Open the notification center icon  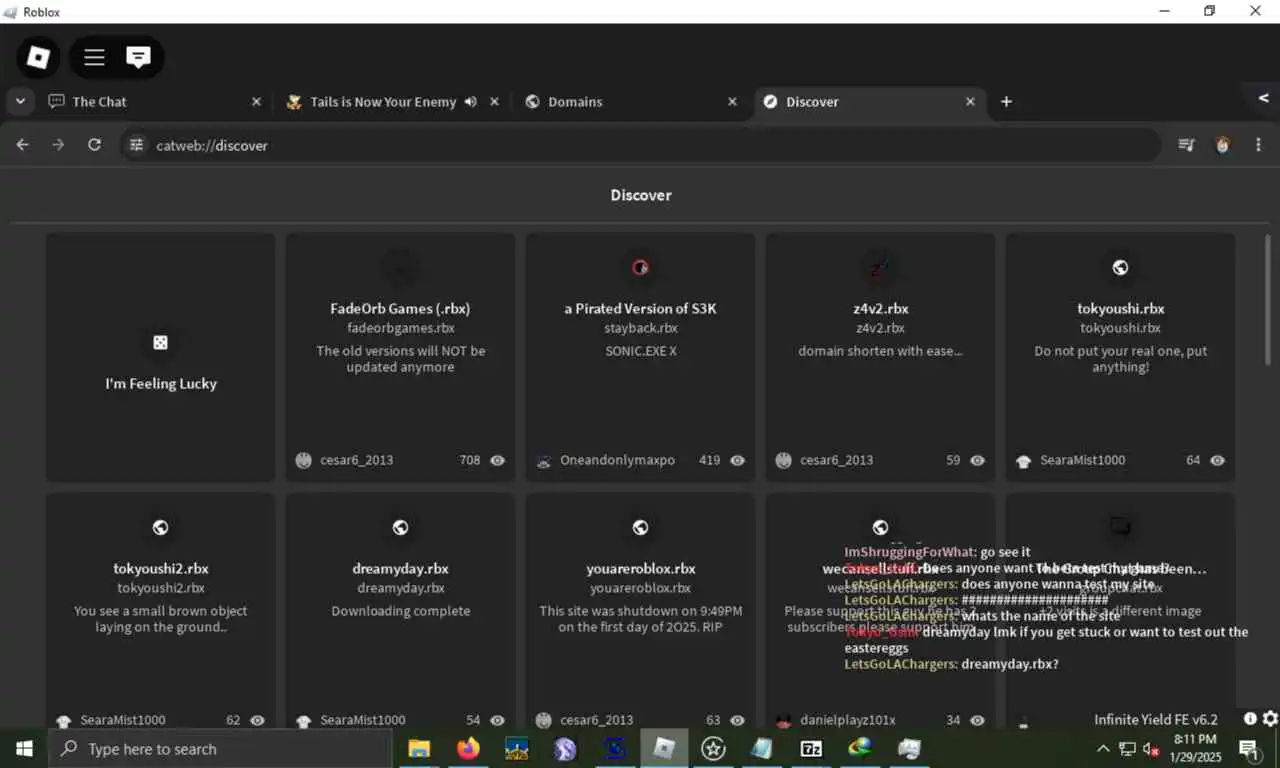tap(1248, 748)
